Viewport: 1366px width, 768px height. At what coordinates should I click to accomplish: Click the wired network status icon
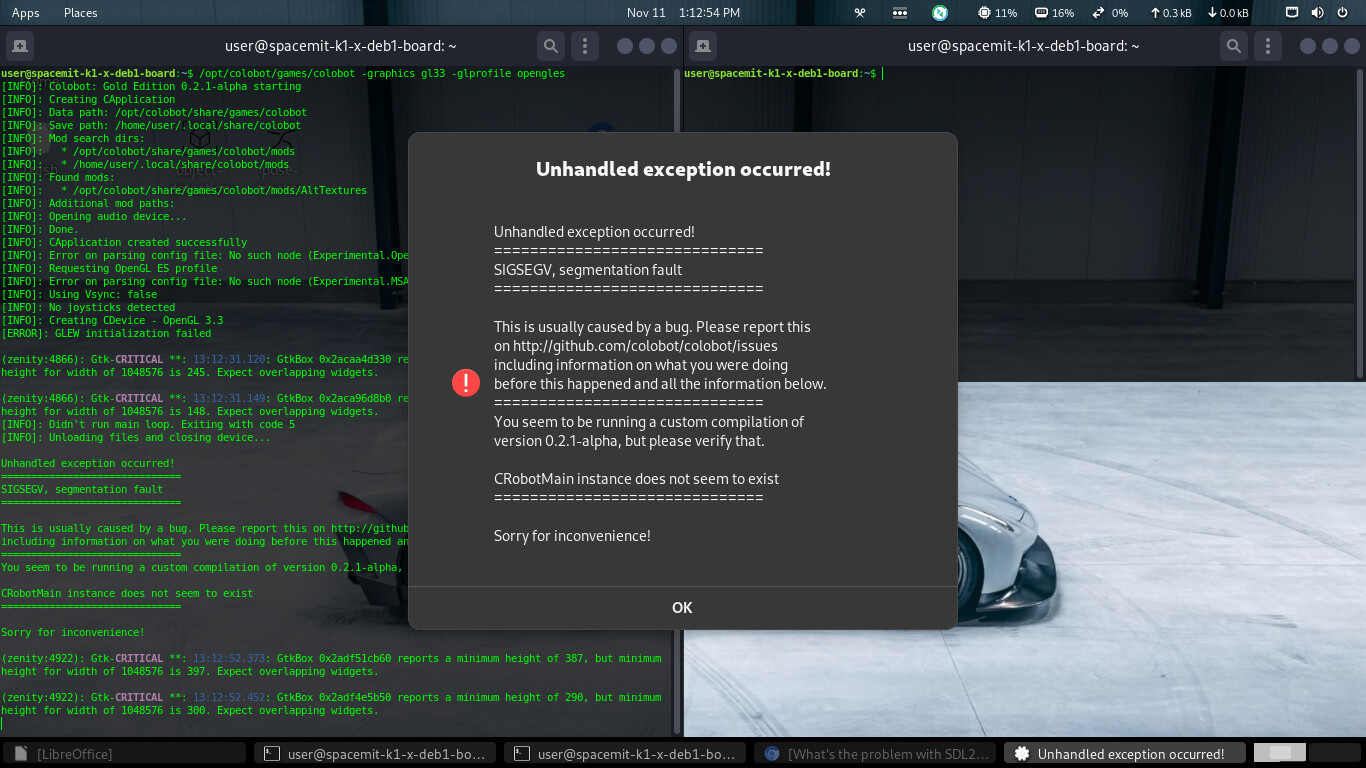[1292, 13]
